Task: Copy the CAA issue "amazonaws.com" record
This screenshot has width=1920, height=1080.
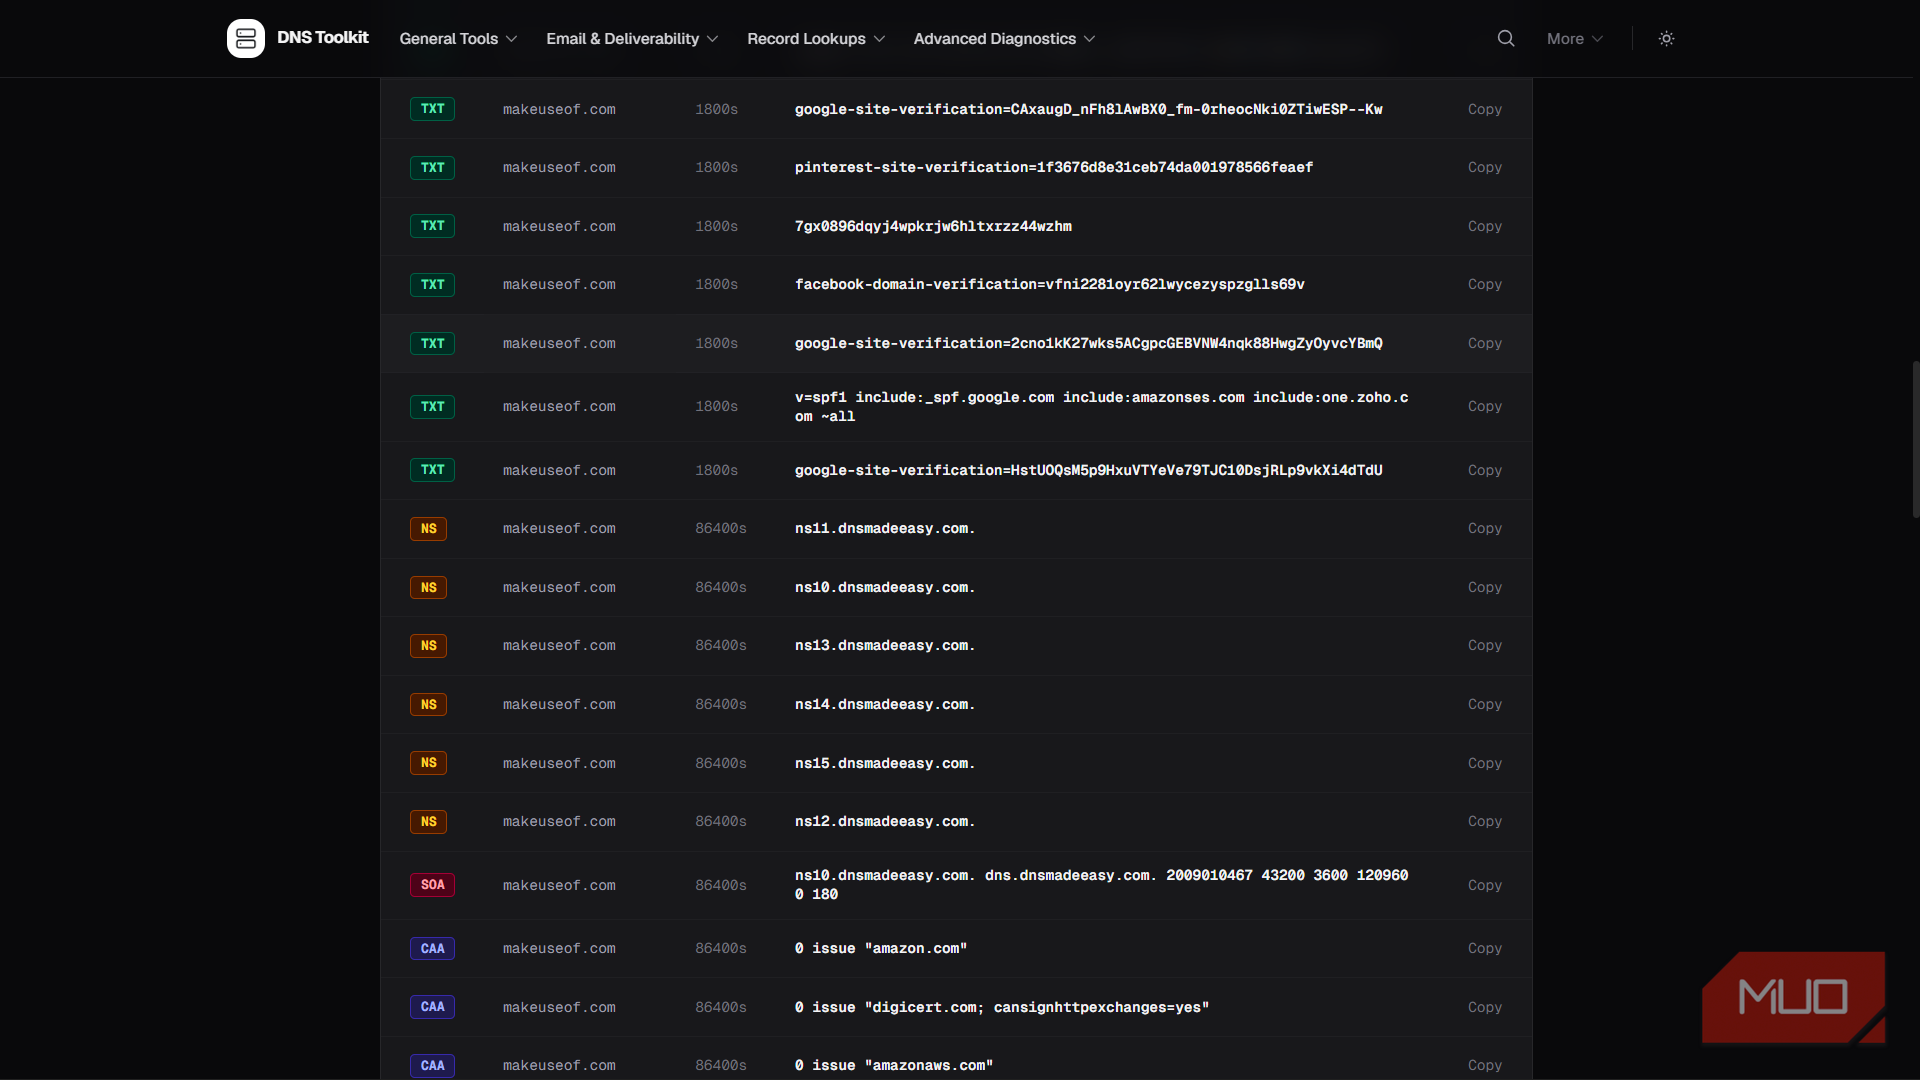Action: 1484,1065
